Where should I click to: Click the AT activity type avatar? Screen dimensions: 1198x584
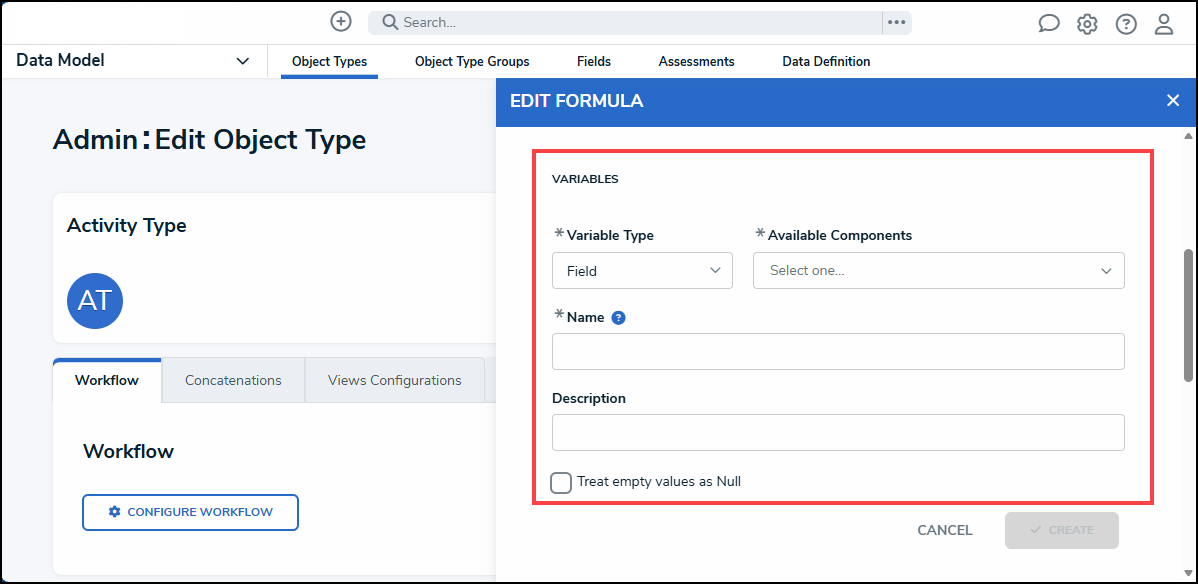pos(95,301)
